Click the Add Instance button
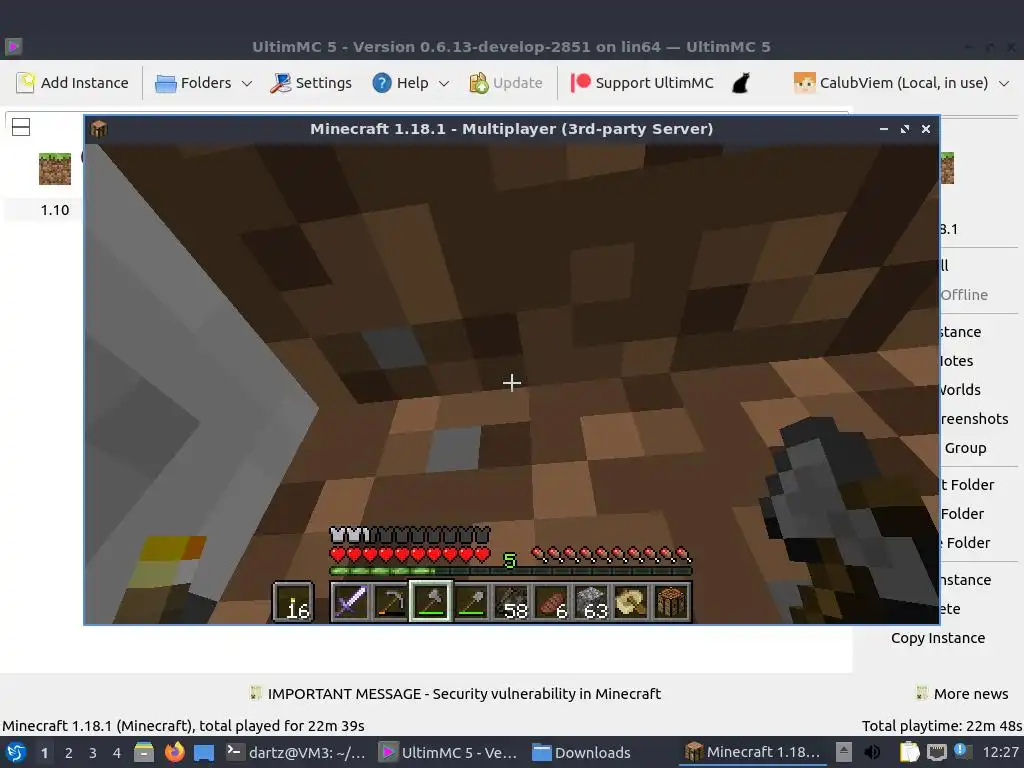 [x=72, y=83]
